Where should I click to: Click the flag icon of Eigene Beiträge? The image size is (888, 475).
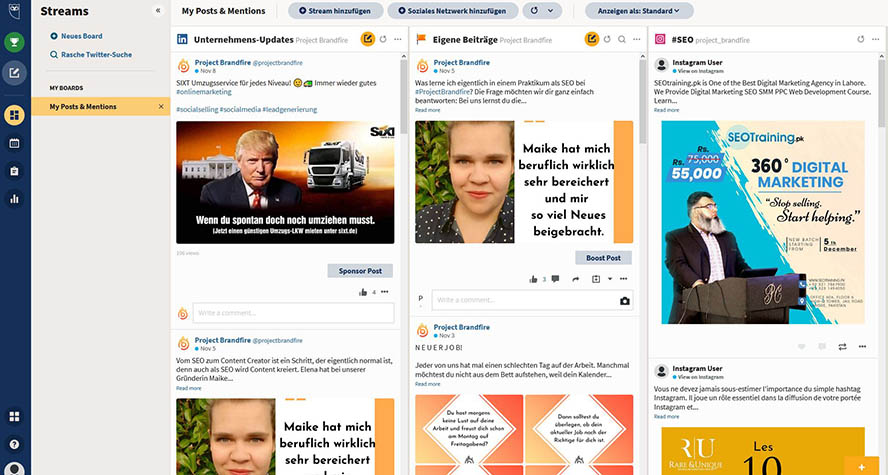click(x=421, y=39)
